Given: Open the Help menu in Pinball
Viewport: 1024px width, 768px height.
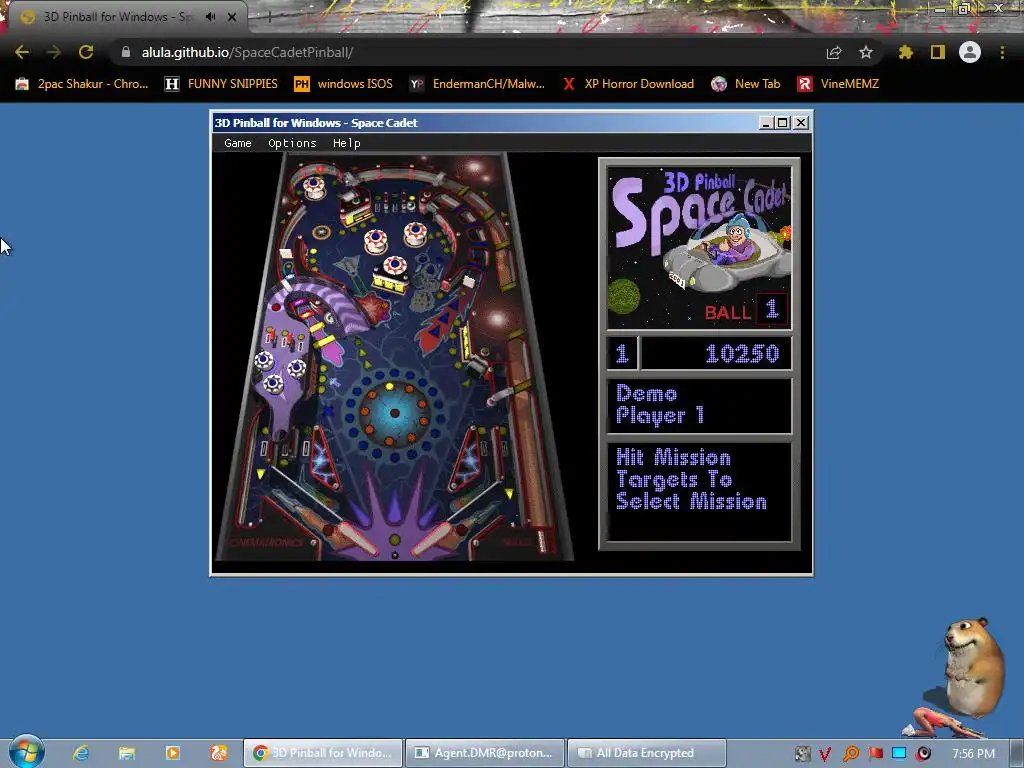Looking at the screenshot, I should click(346, 143).
